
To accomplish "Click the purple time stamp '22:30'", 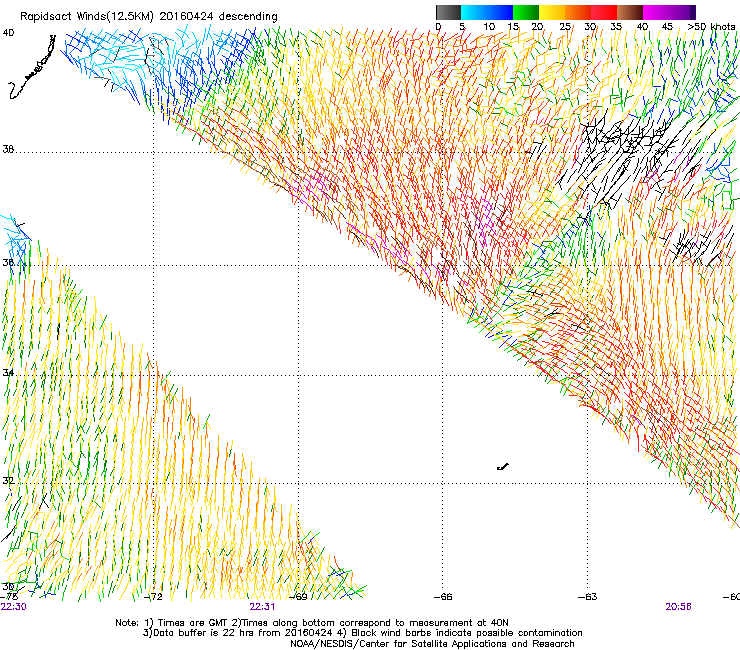I will [14, 607].
